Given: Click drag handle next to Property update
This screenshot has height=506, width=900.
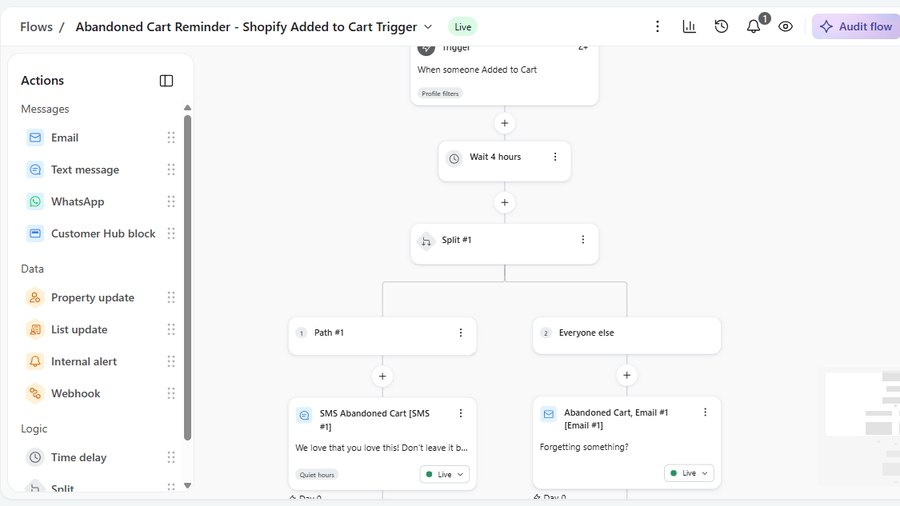Looking at the screenshot, I should pos(171,298).
